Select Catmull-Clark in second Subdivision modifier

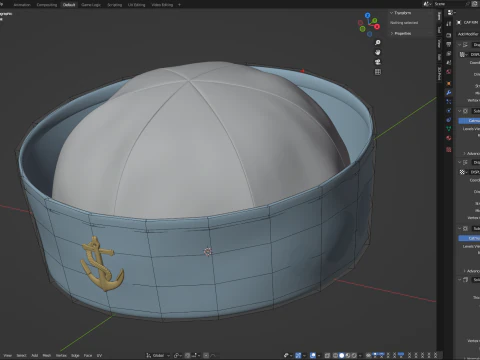469,238
